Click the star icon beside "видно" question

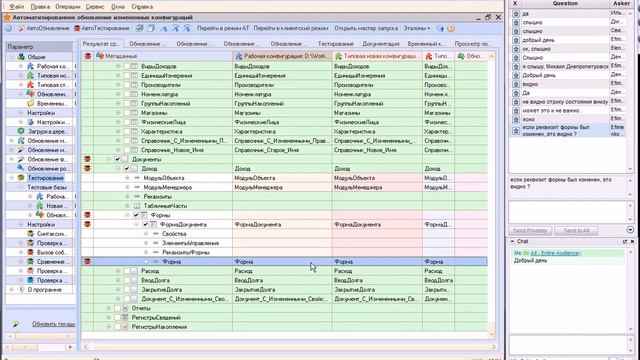(516, 84)
